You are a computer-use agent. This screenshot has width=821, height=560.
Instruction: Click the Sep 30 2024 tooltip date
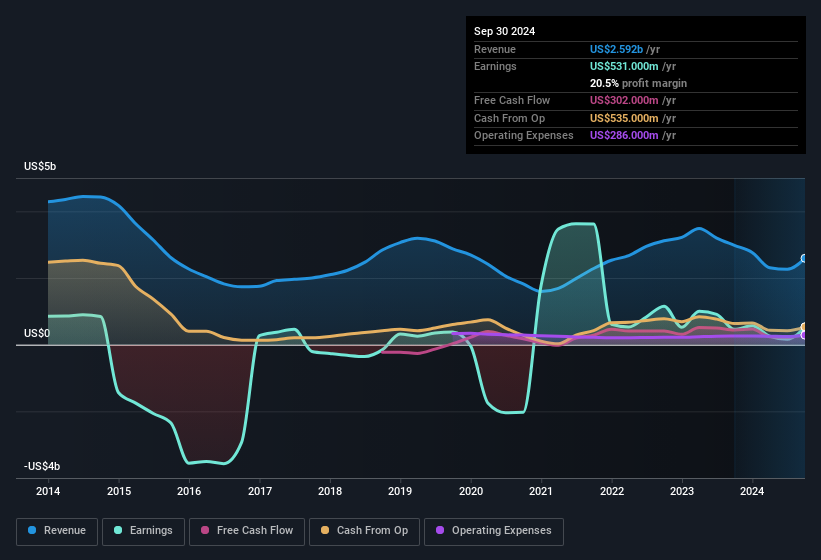(x=505, y=31)
